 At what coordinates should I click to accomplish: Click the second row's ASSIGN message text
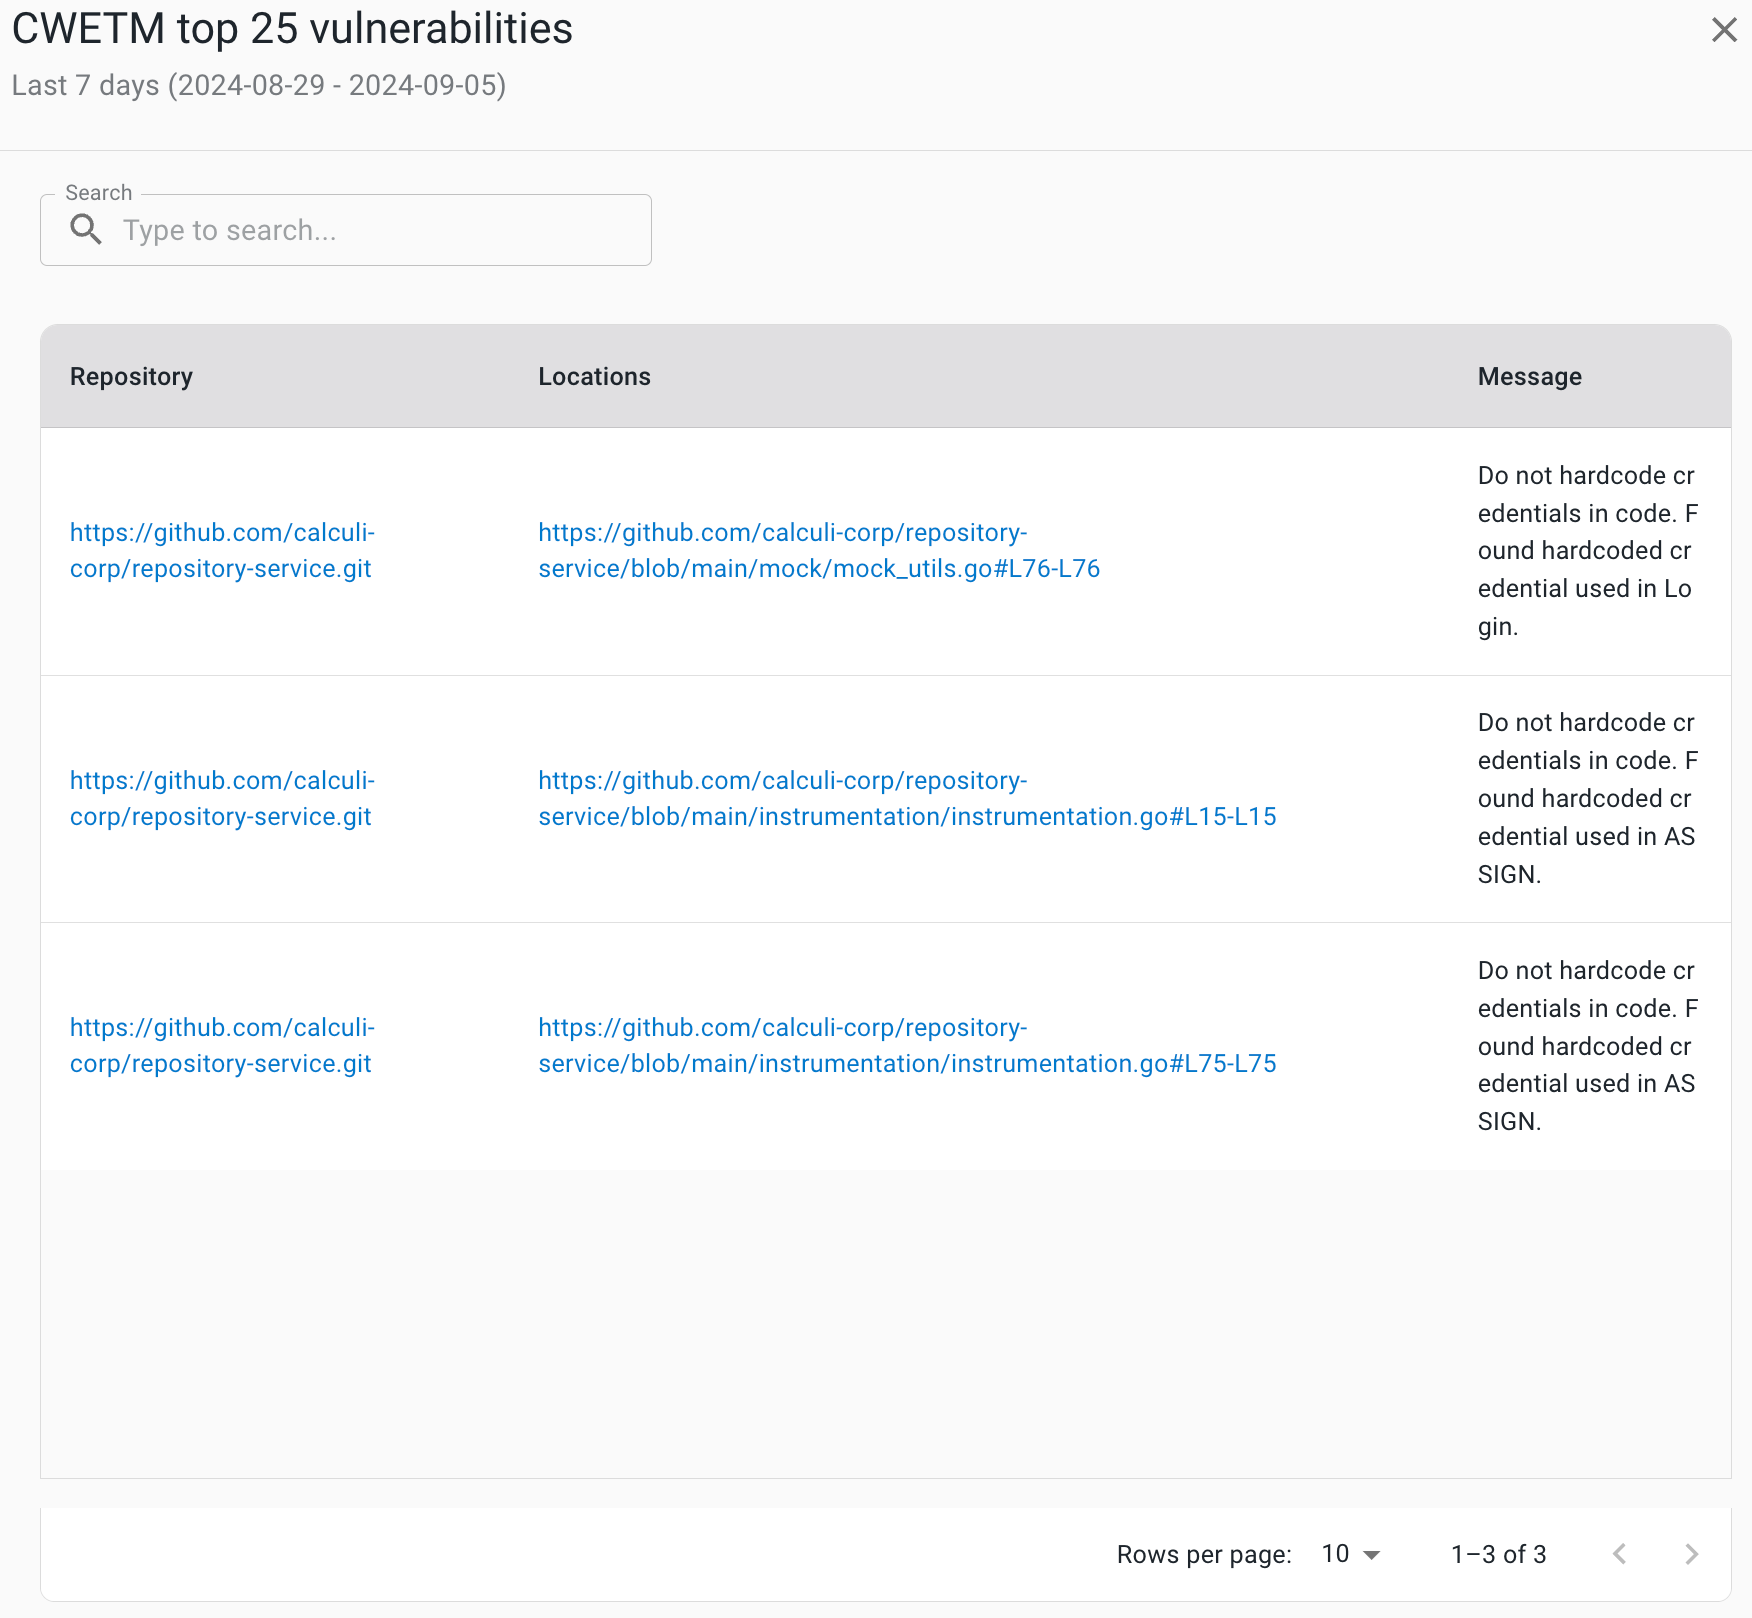[x=1585, y=799]
